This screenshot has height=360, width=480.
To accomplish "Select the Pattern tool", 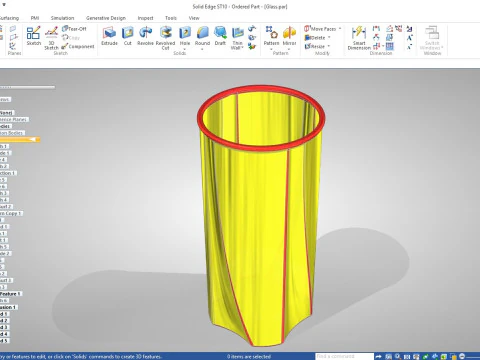I will (x=271, y=36).
